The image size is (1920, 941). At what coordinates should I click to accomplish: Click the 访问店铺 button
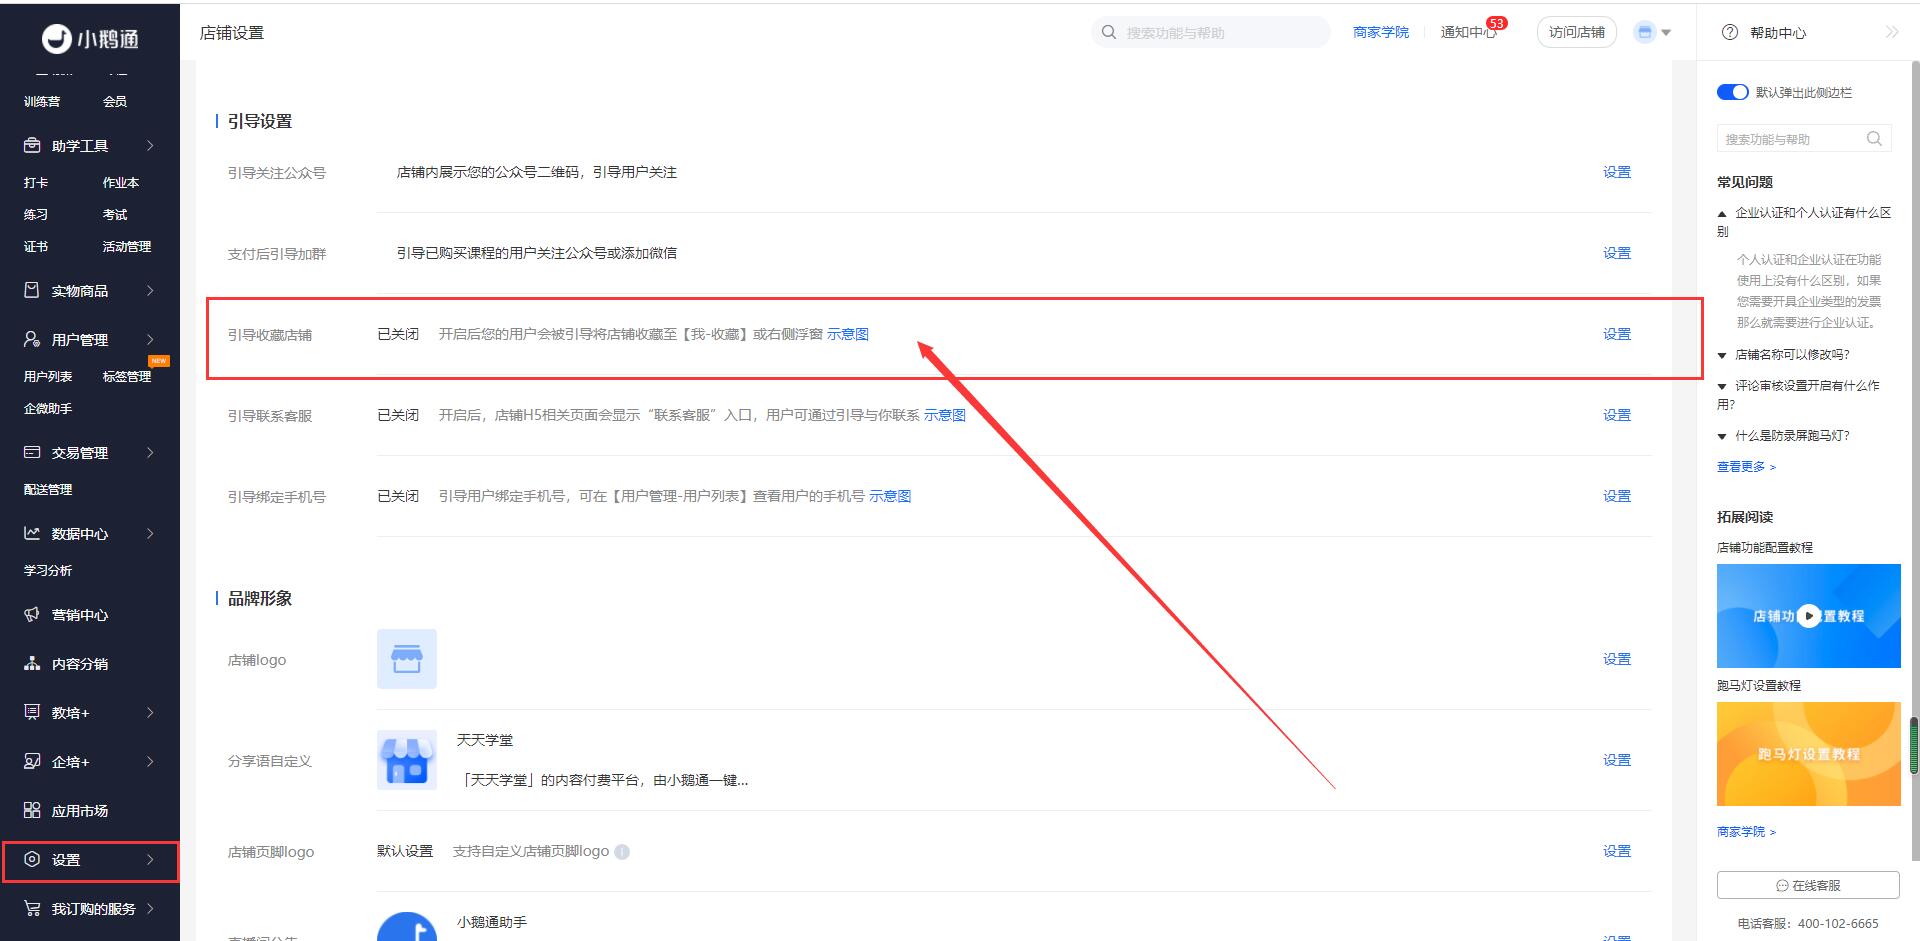tap(1576, 33)
